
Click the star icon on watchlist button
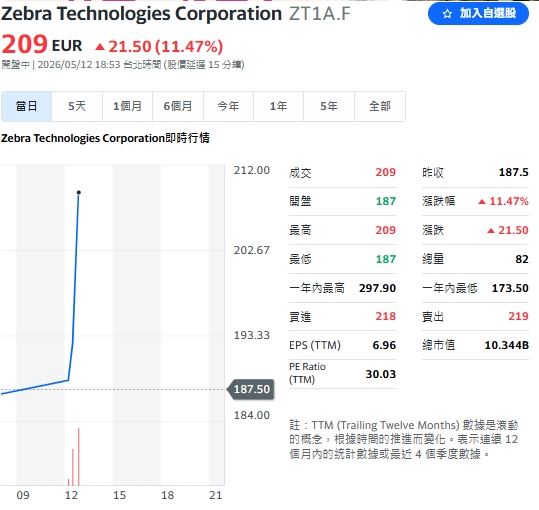click(x=447, y=14)
